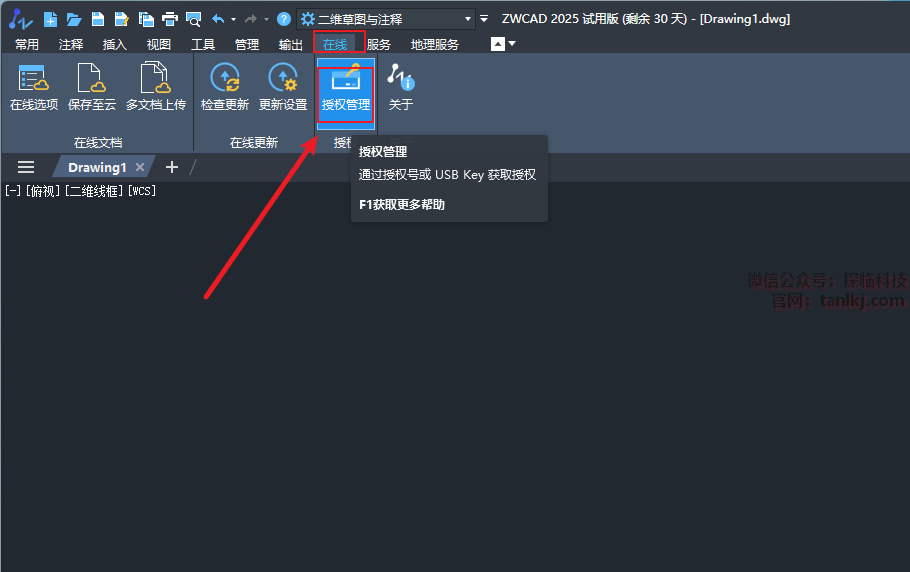Close the Drawing1 tab
The image size is (910, 572).
point(140,167)
